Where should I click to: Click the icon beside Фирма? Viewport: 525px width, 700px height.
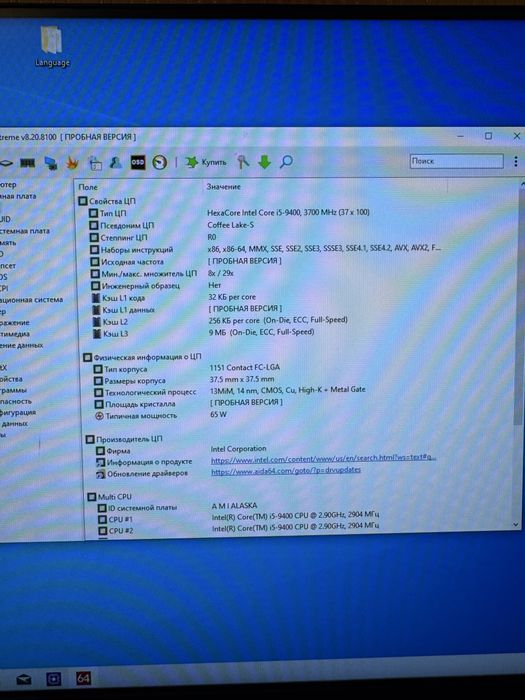[x=100, y=451]
